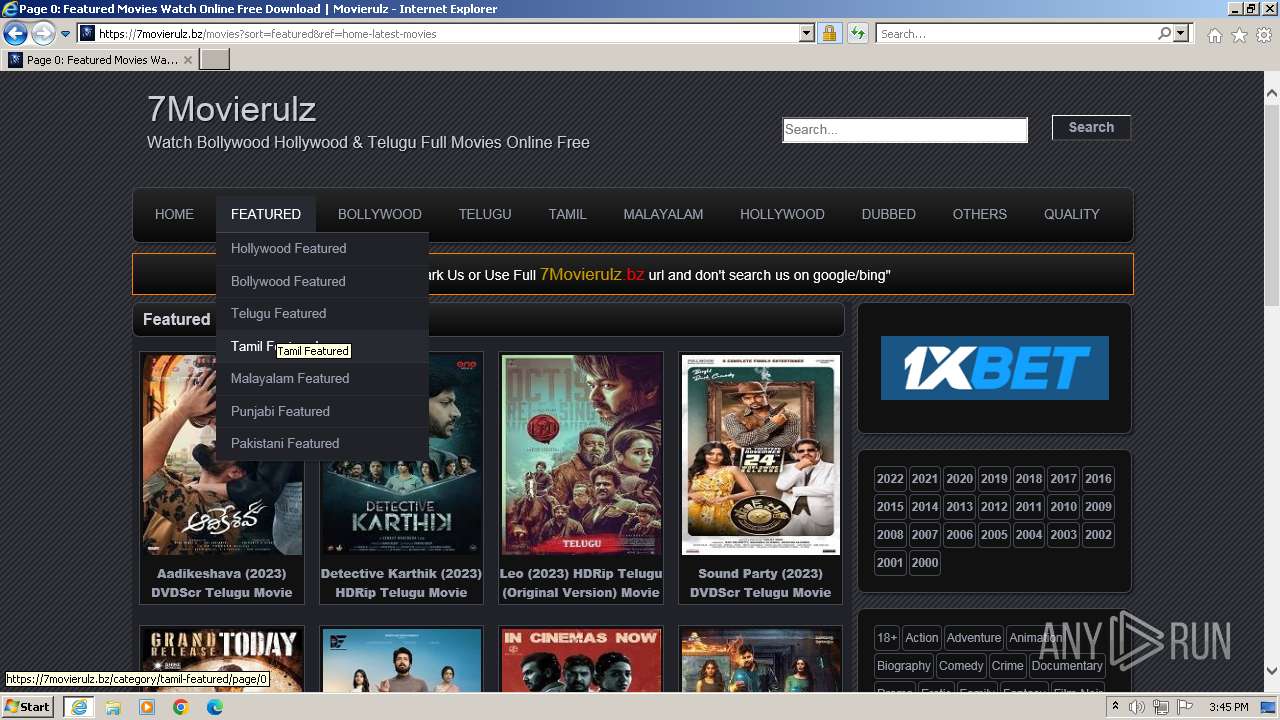Select the Featured Movies tab
This screenshot has height=720, width=1280.
click(100, 60)
